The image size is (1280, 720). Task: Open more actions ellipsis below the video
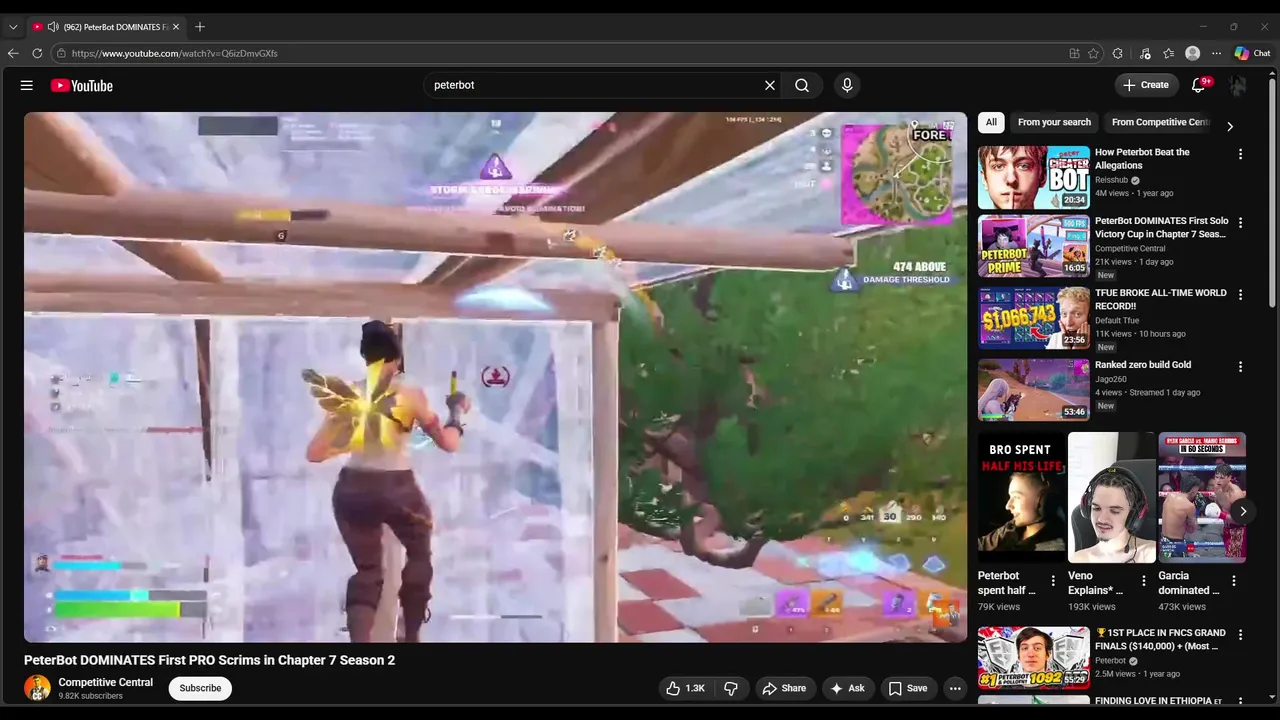[955, 688]
